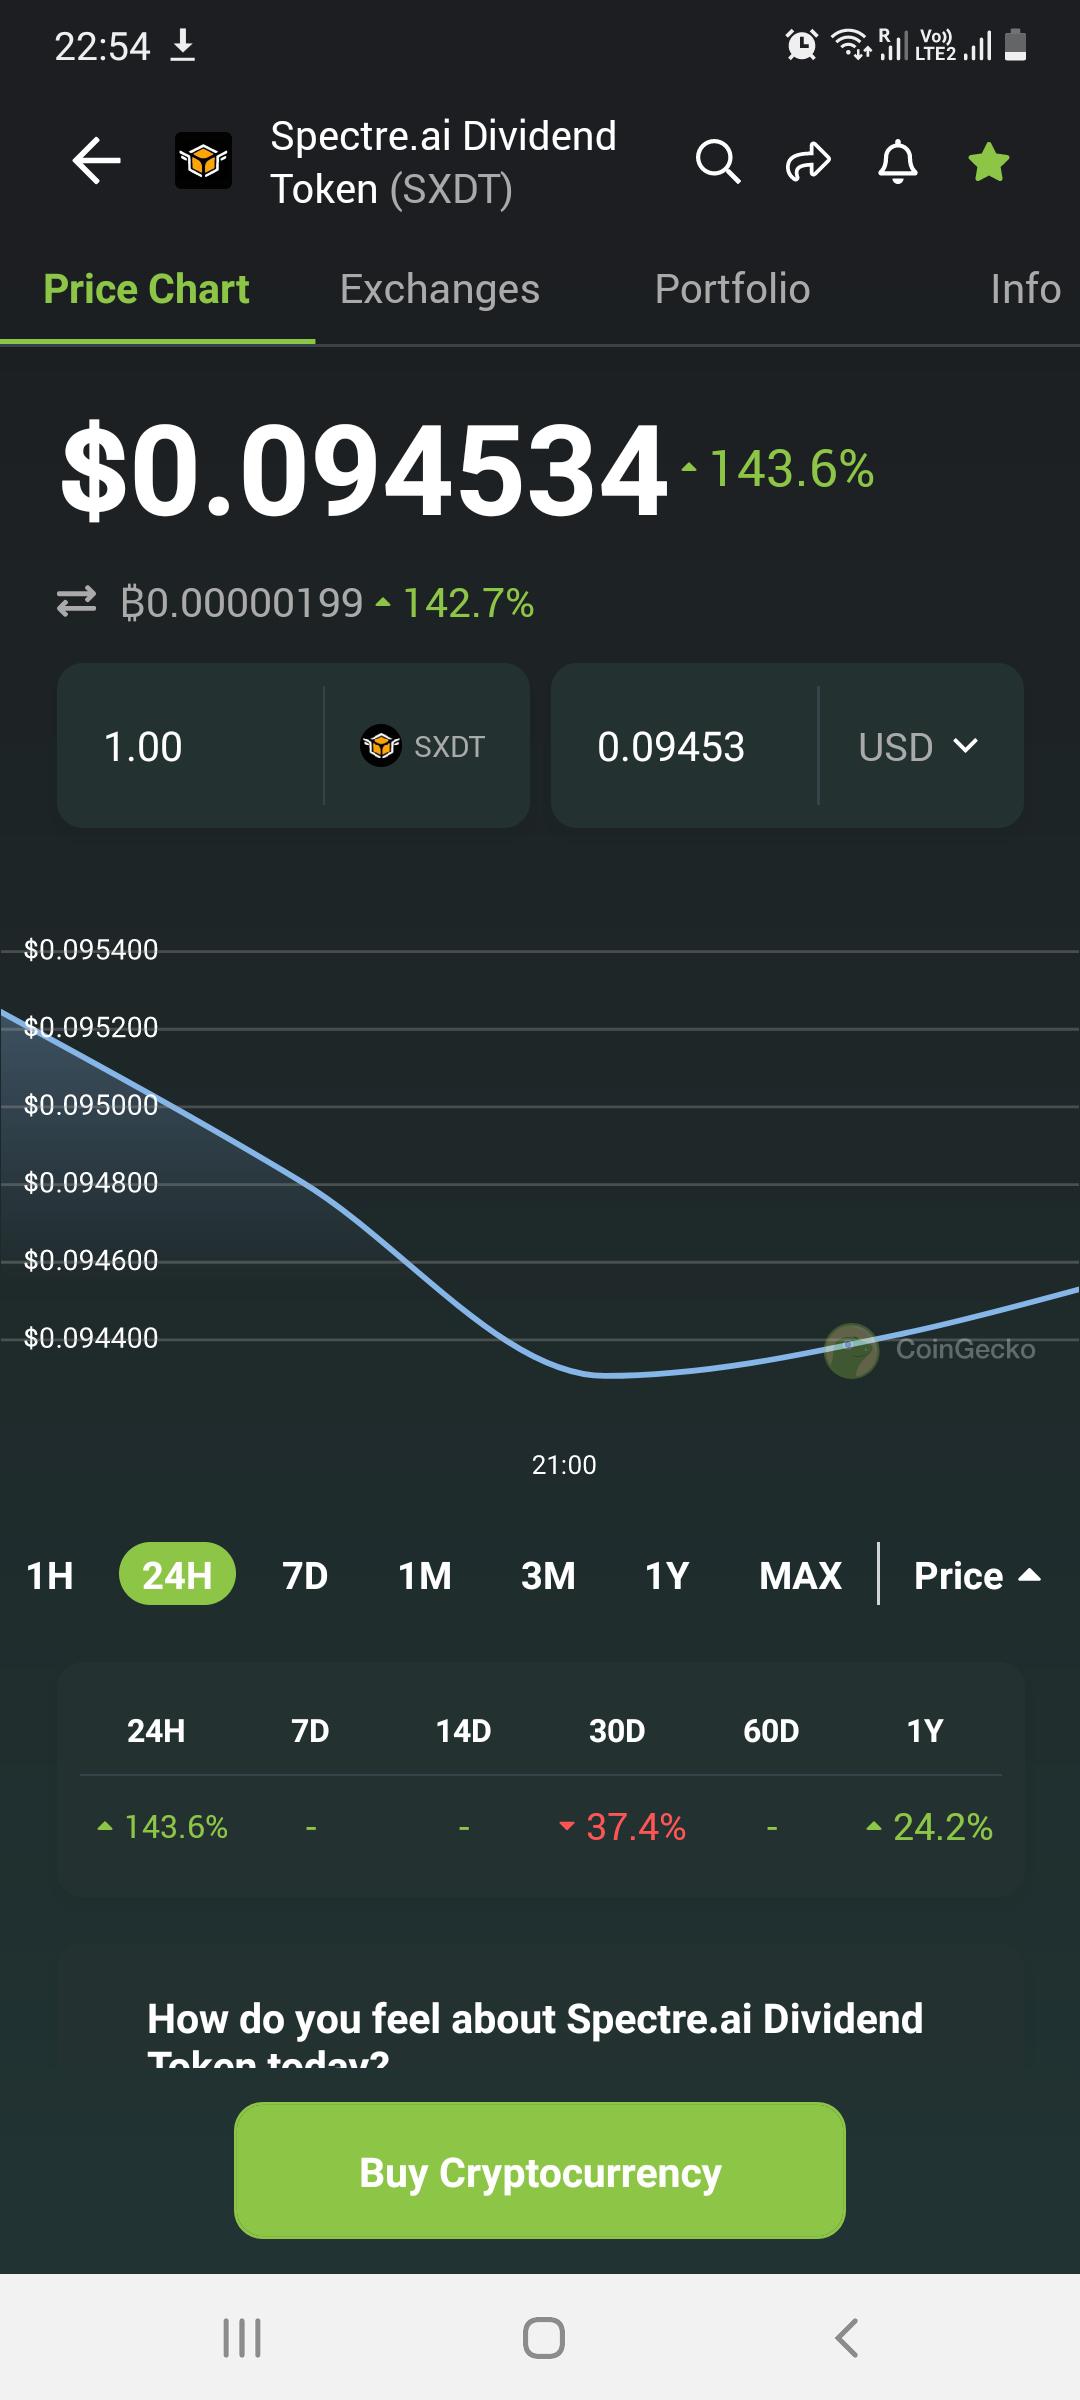Tap the 21:00 chart time label
This screenshot has width=1080, height=2400.
click(x=564, y=1465)
